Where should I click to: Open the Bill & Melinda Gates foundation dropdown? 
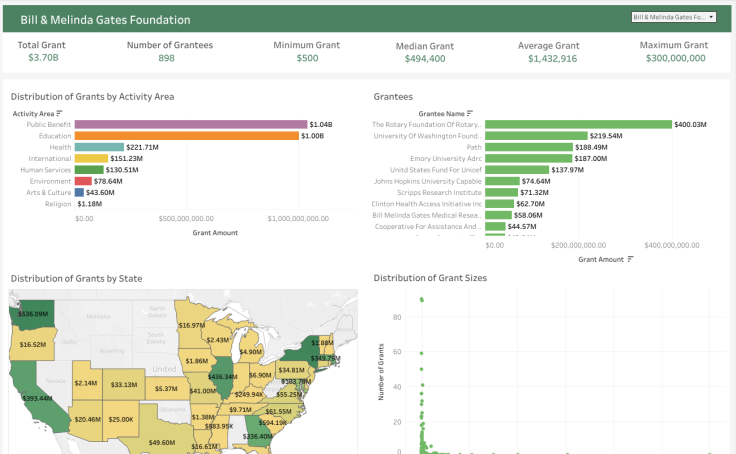pyautogui.click(x=673, y=17)
